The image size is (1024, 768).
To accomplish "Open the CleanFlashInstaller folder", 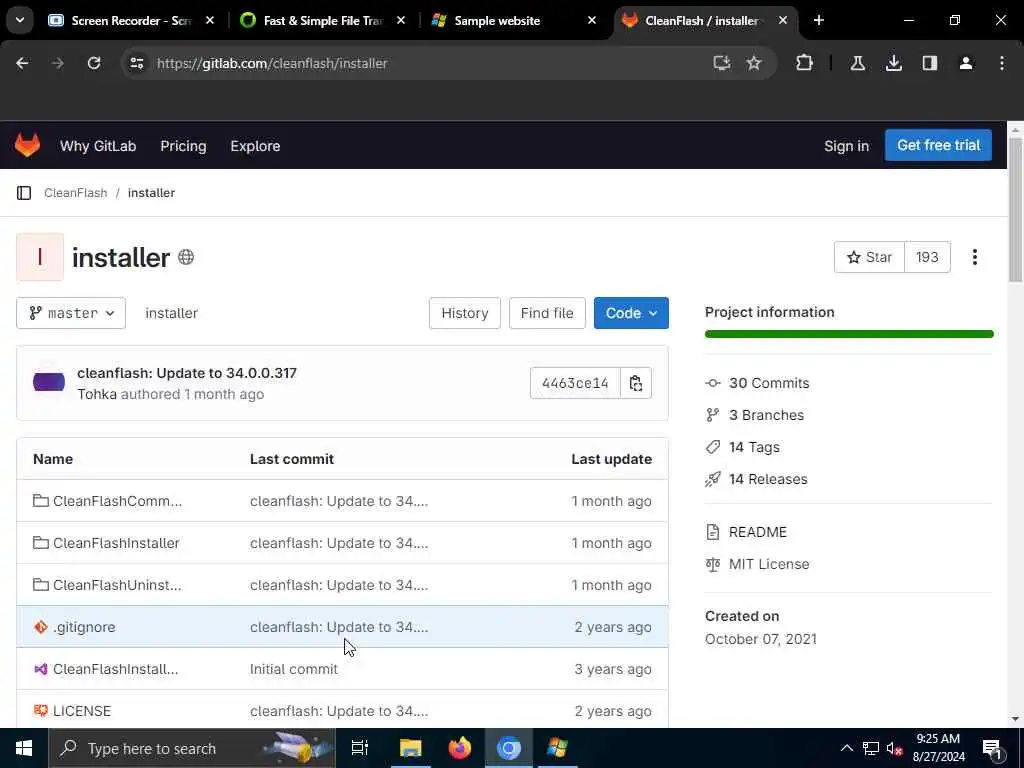I will (x=116, y=543).
